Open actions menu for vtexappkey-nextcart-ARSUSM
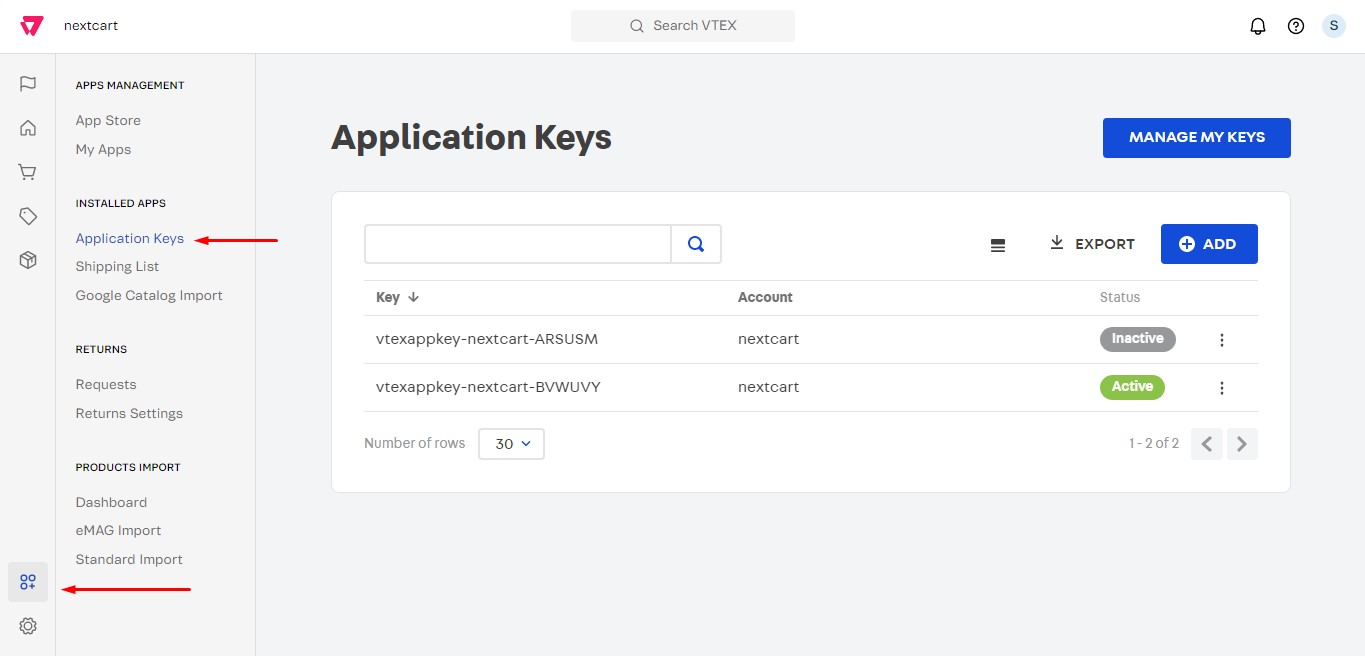Image resolution: width=1365 pixels, height=656 pixels. pos(1222,340)
